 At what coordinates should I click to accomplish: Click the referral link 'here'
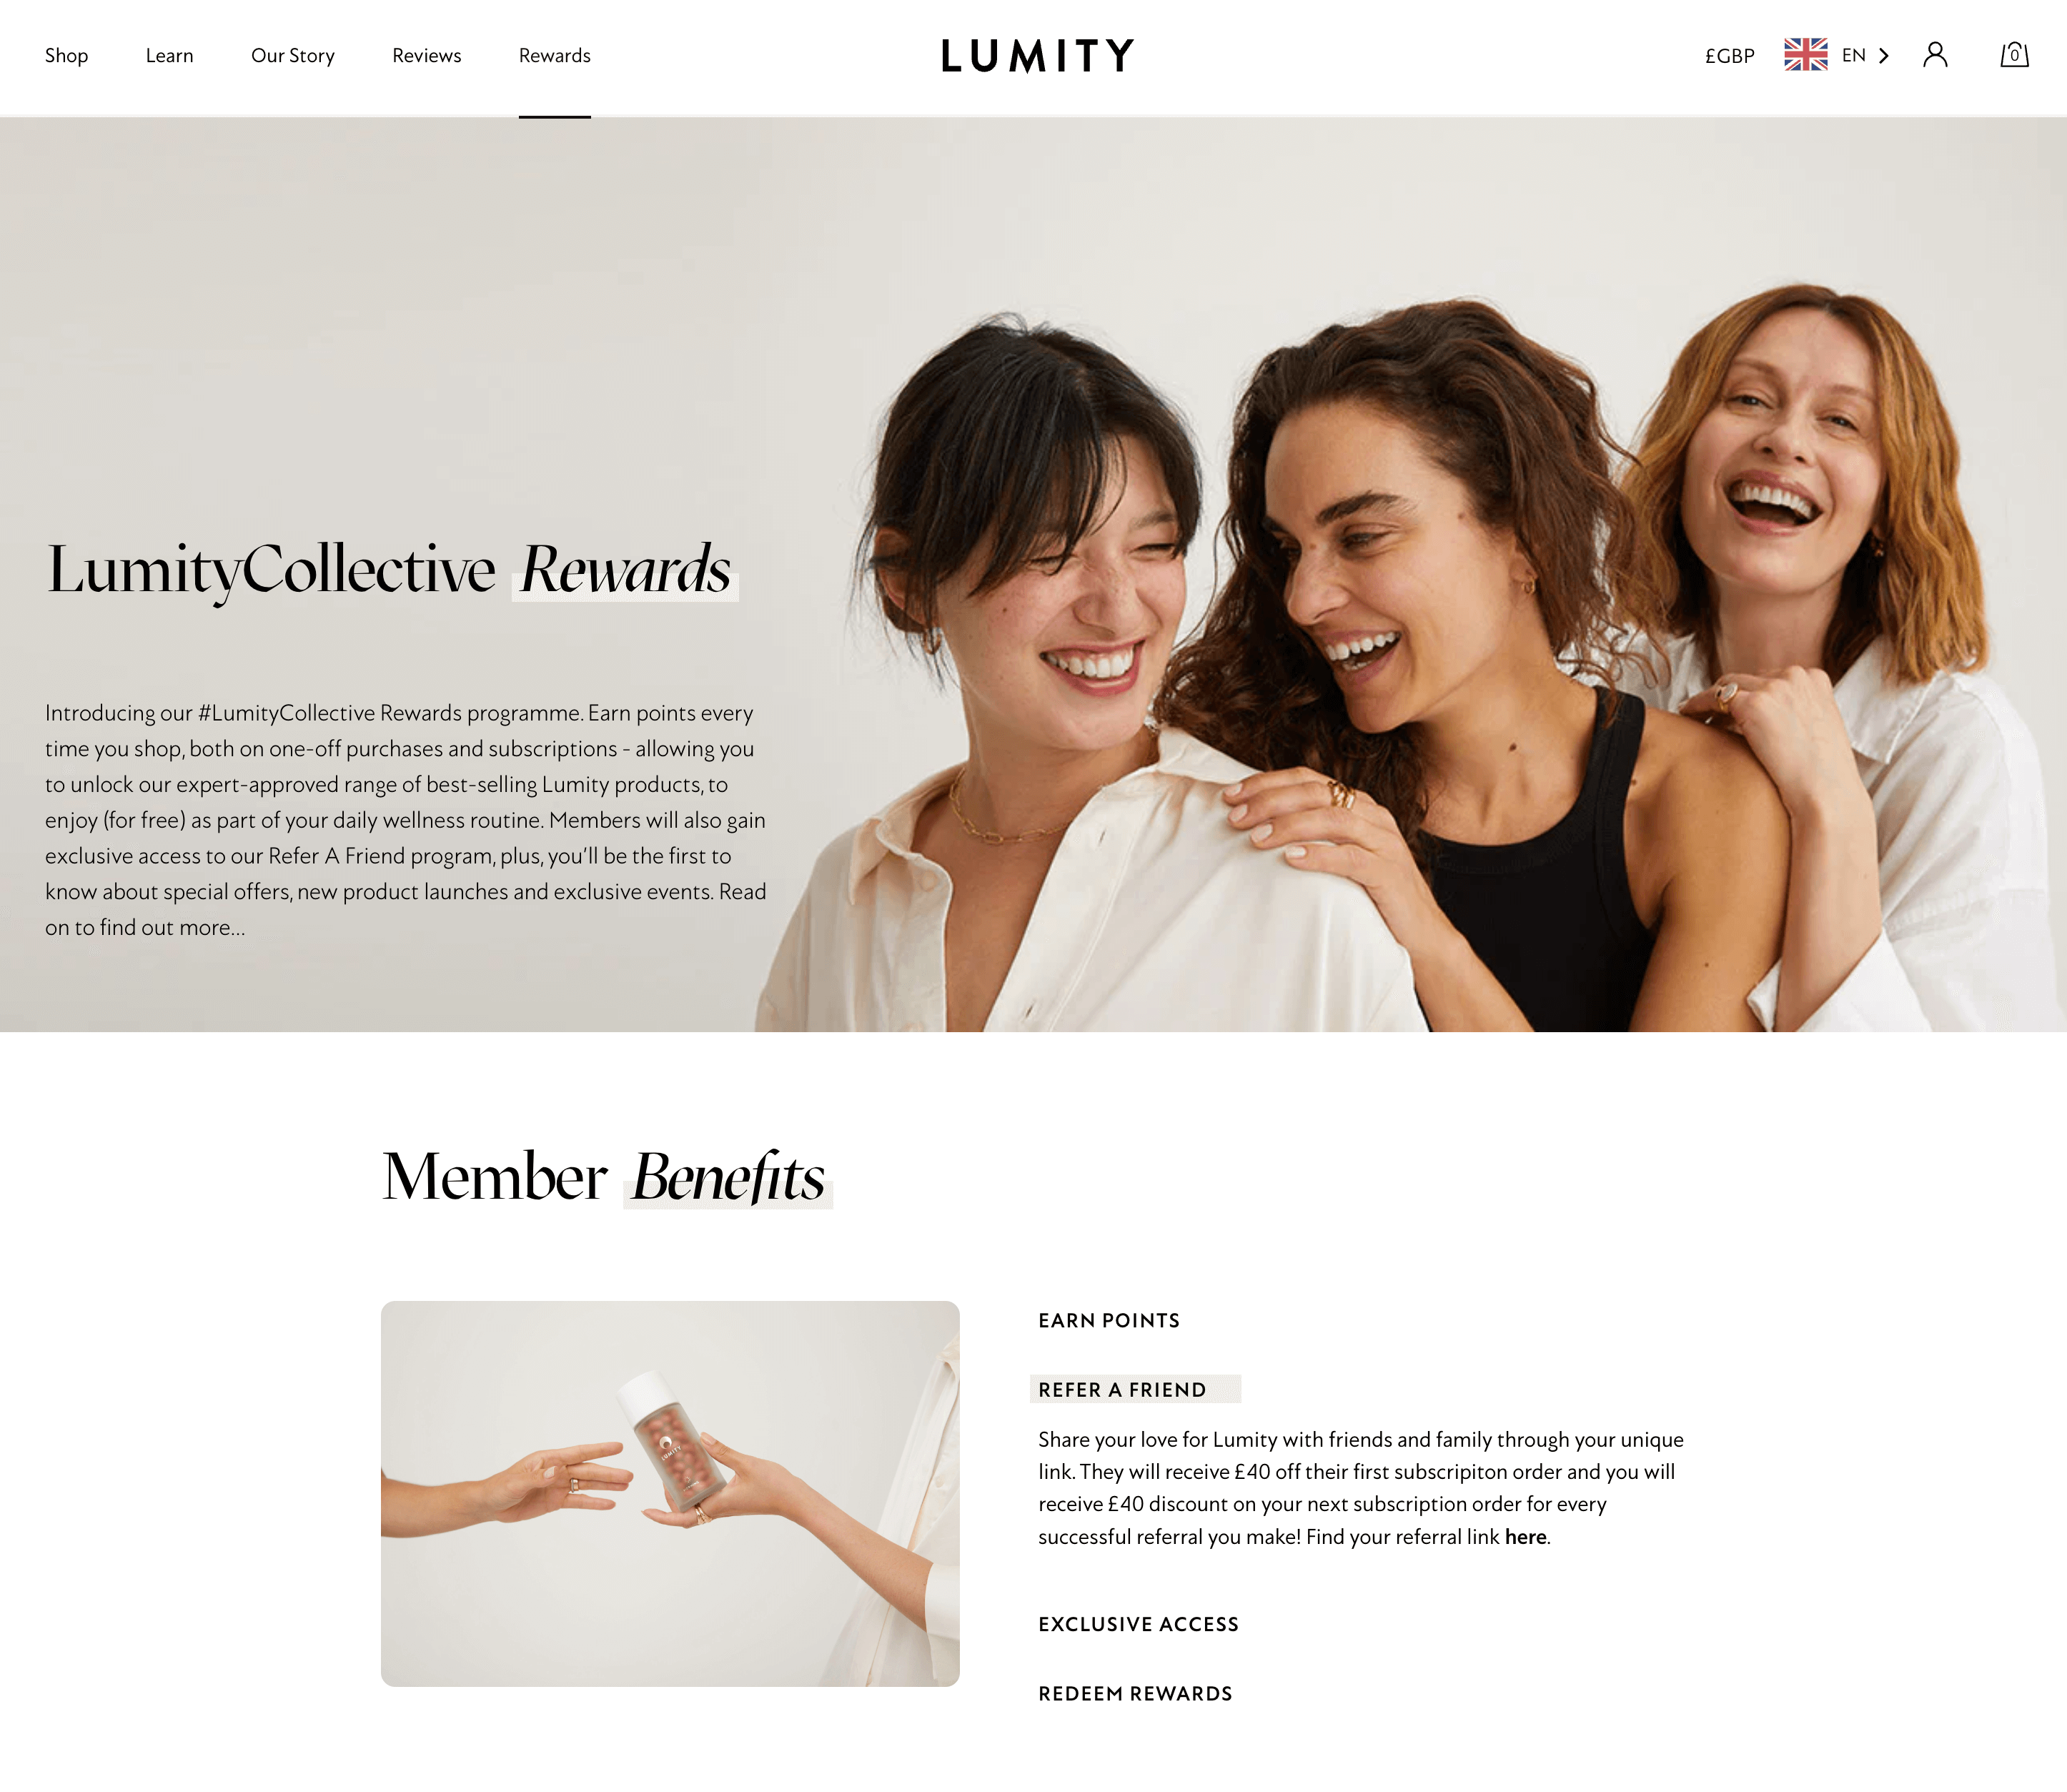pos(1524,1535)
